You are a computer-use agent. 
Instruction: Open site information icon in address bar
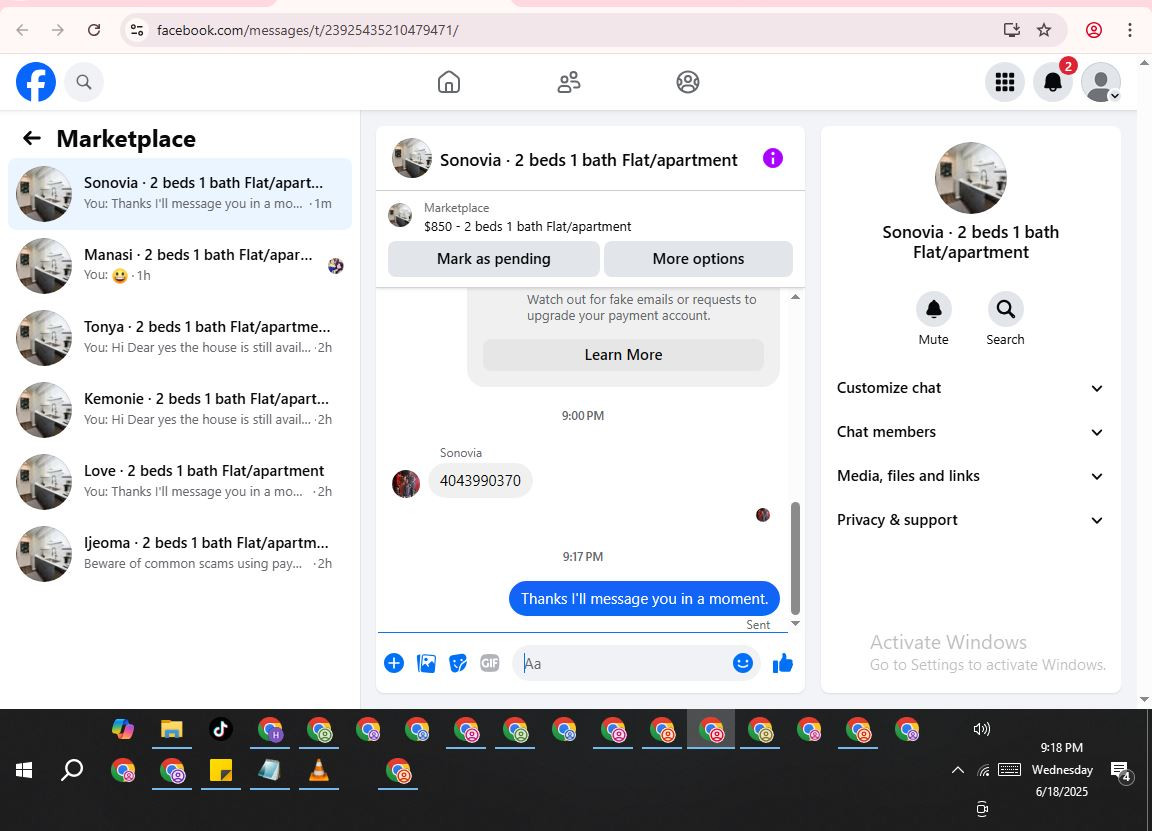click(x=137, y=30)
